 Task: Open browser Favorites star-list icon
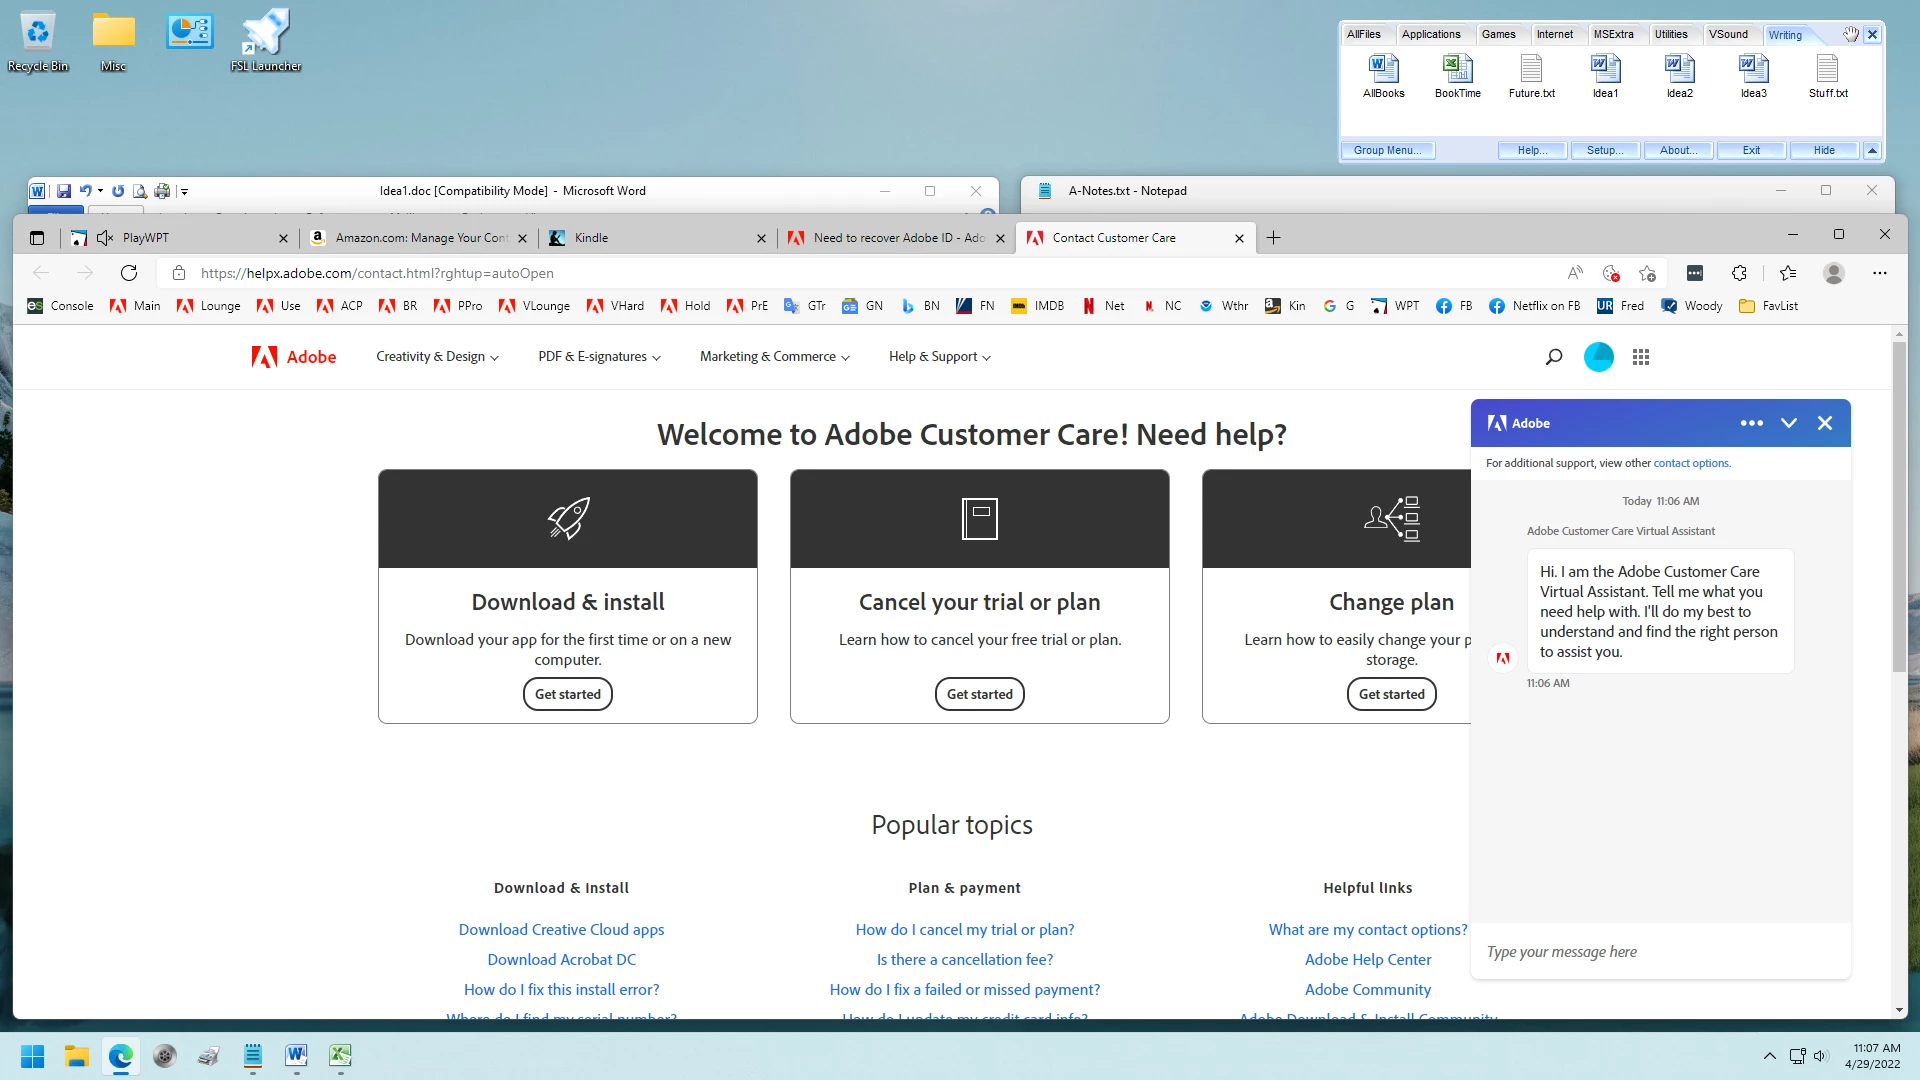tap(1788, 273)
